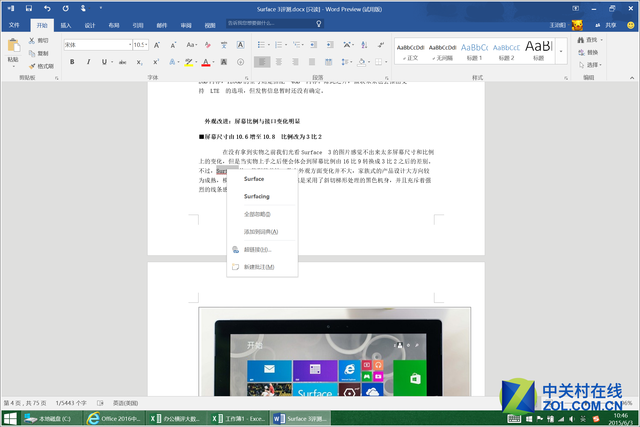Open the Find dropdown with binoculars
This screenshot has width=640, height=427.
click(x=590, y=40)
